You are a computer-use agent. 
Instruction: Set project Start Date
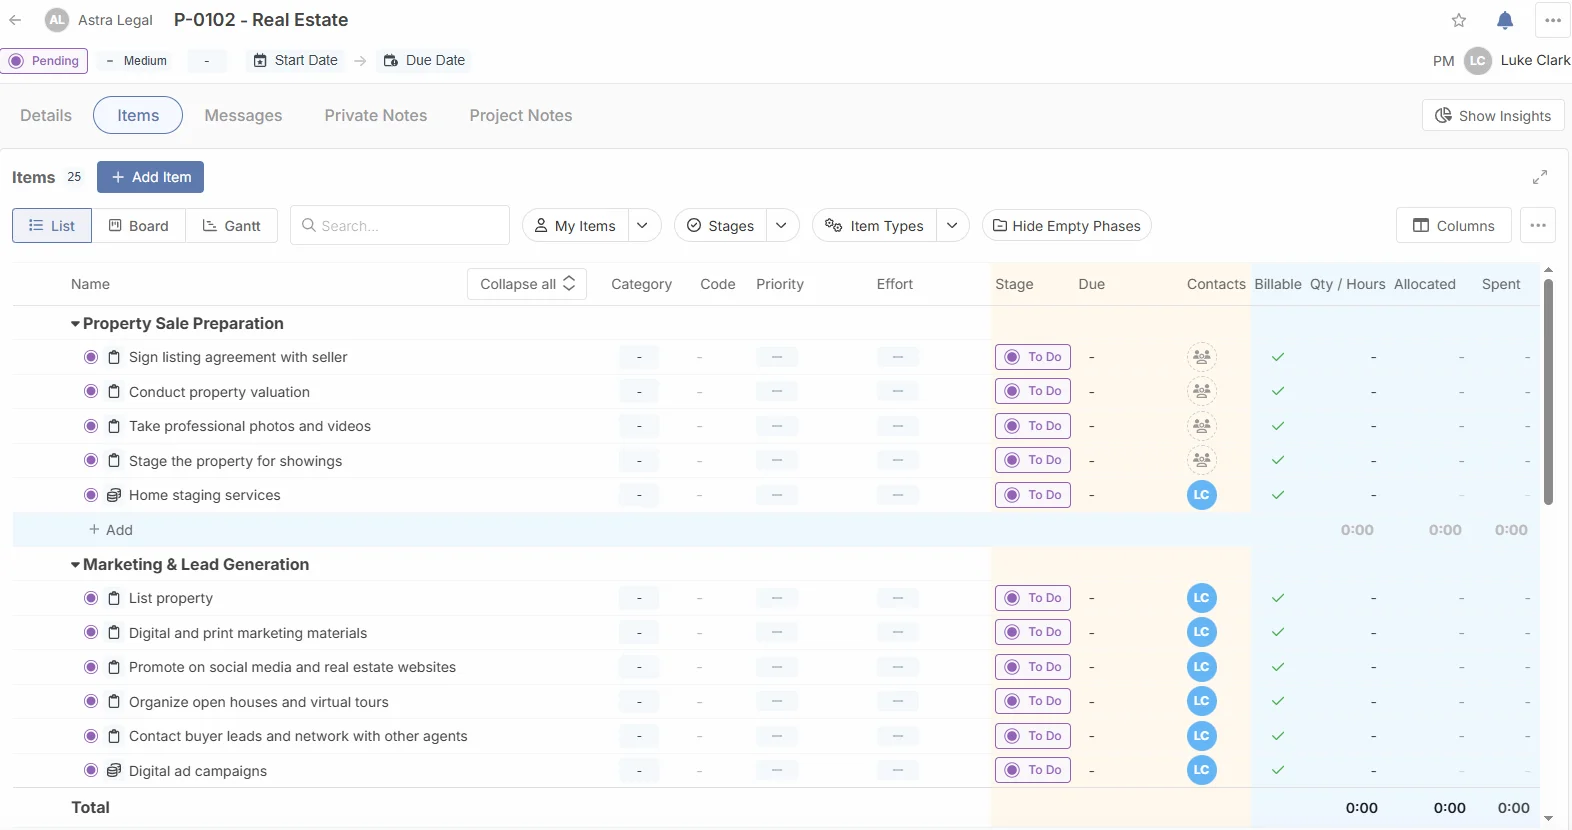(x=296, y=60)
